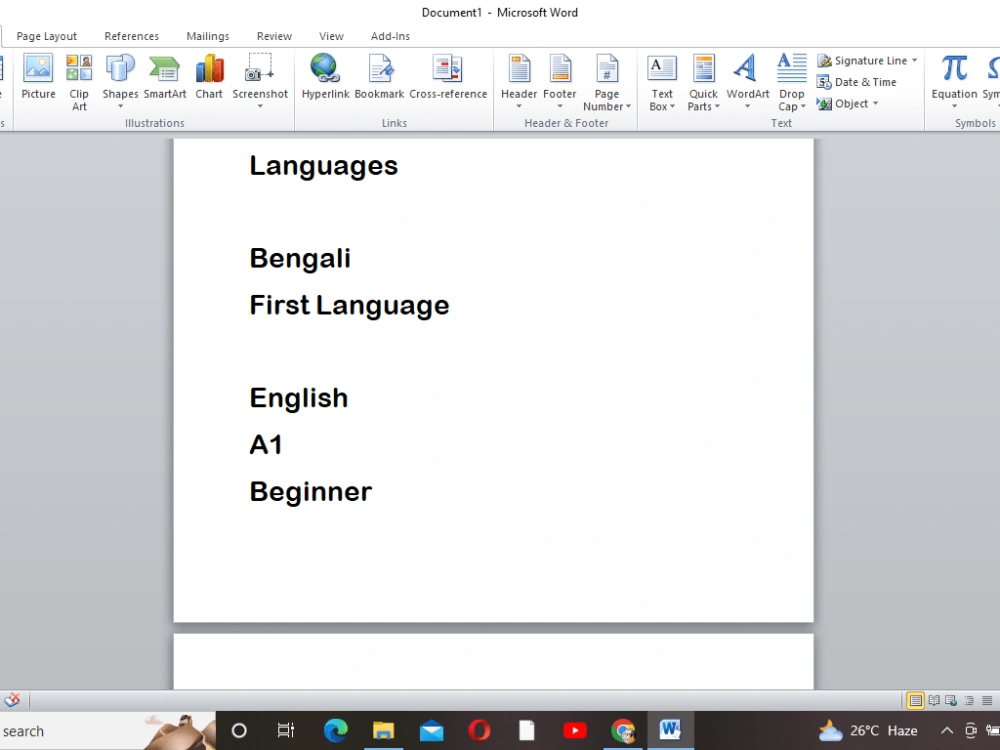Open the Page Number menu
The width and height of the screenshot is (1000, 750).
(x=607, y=83)
